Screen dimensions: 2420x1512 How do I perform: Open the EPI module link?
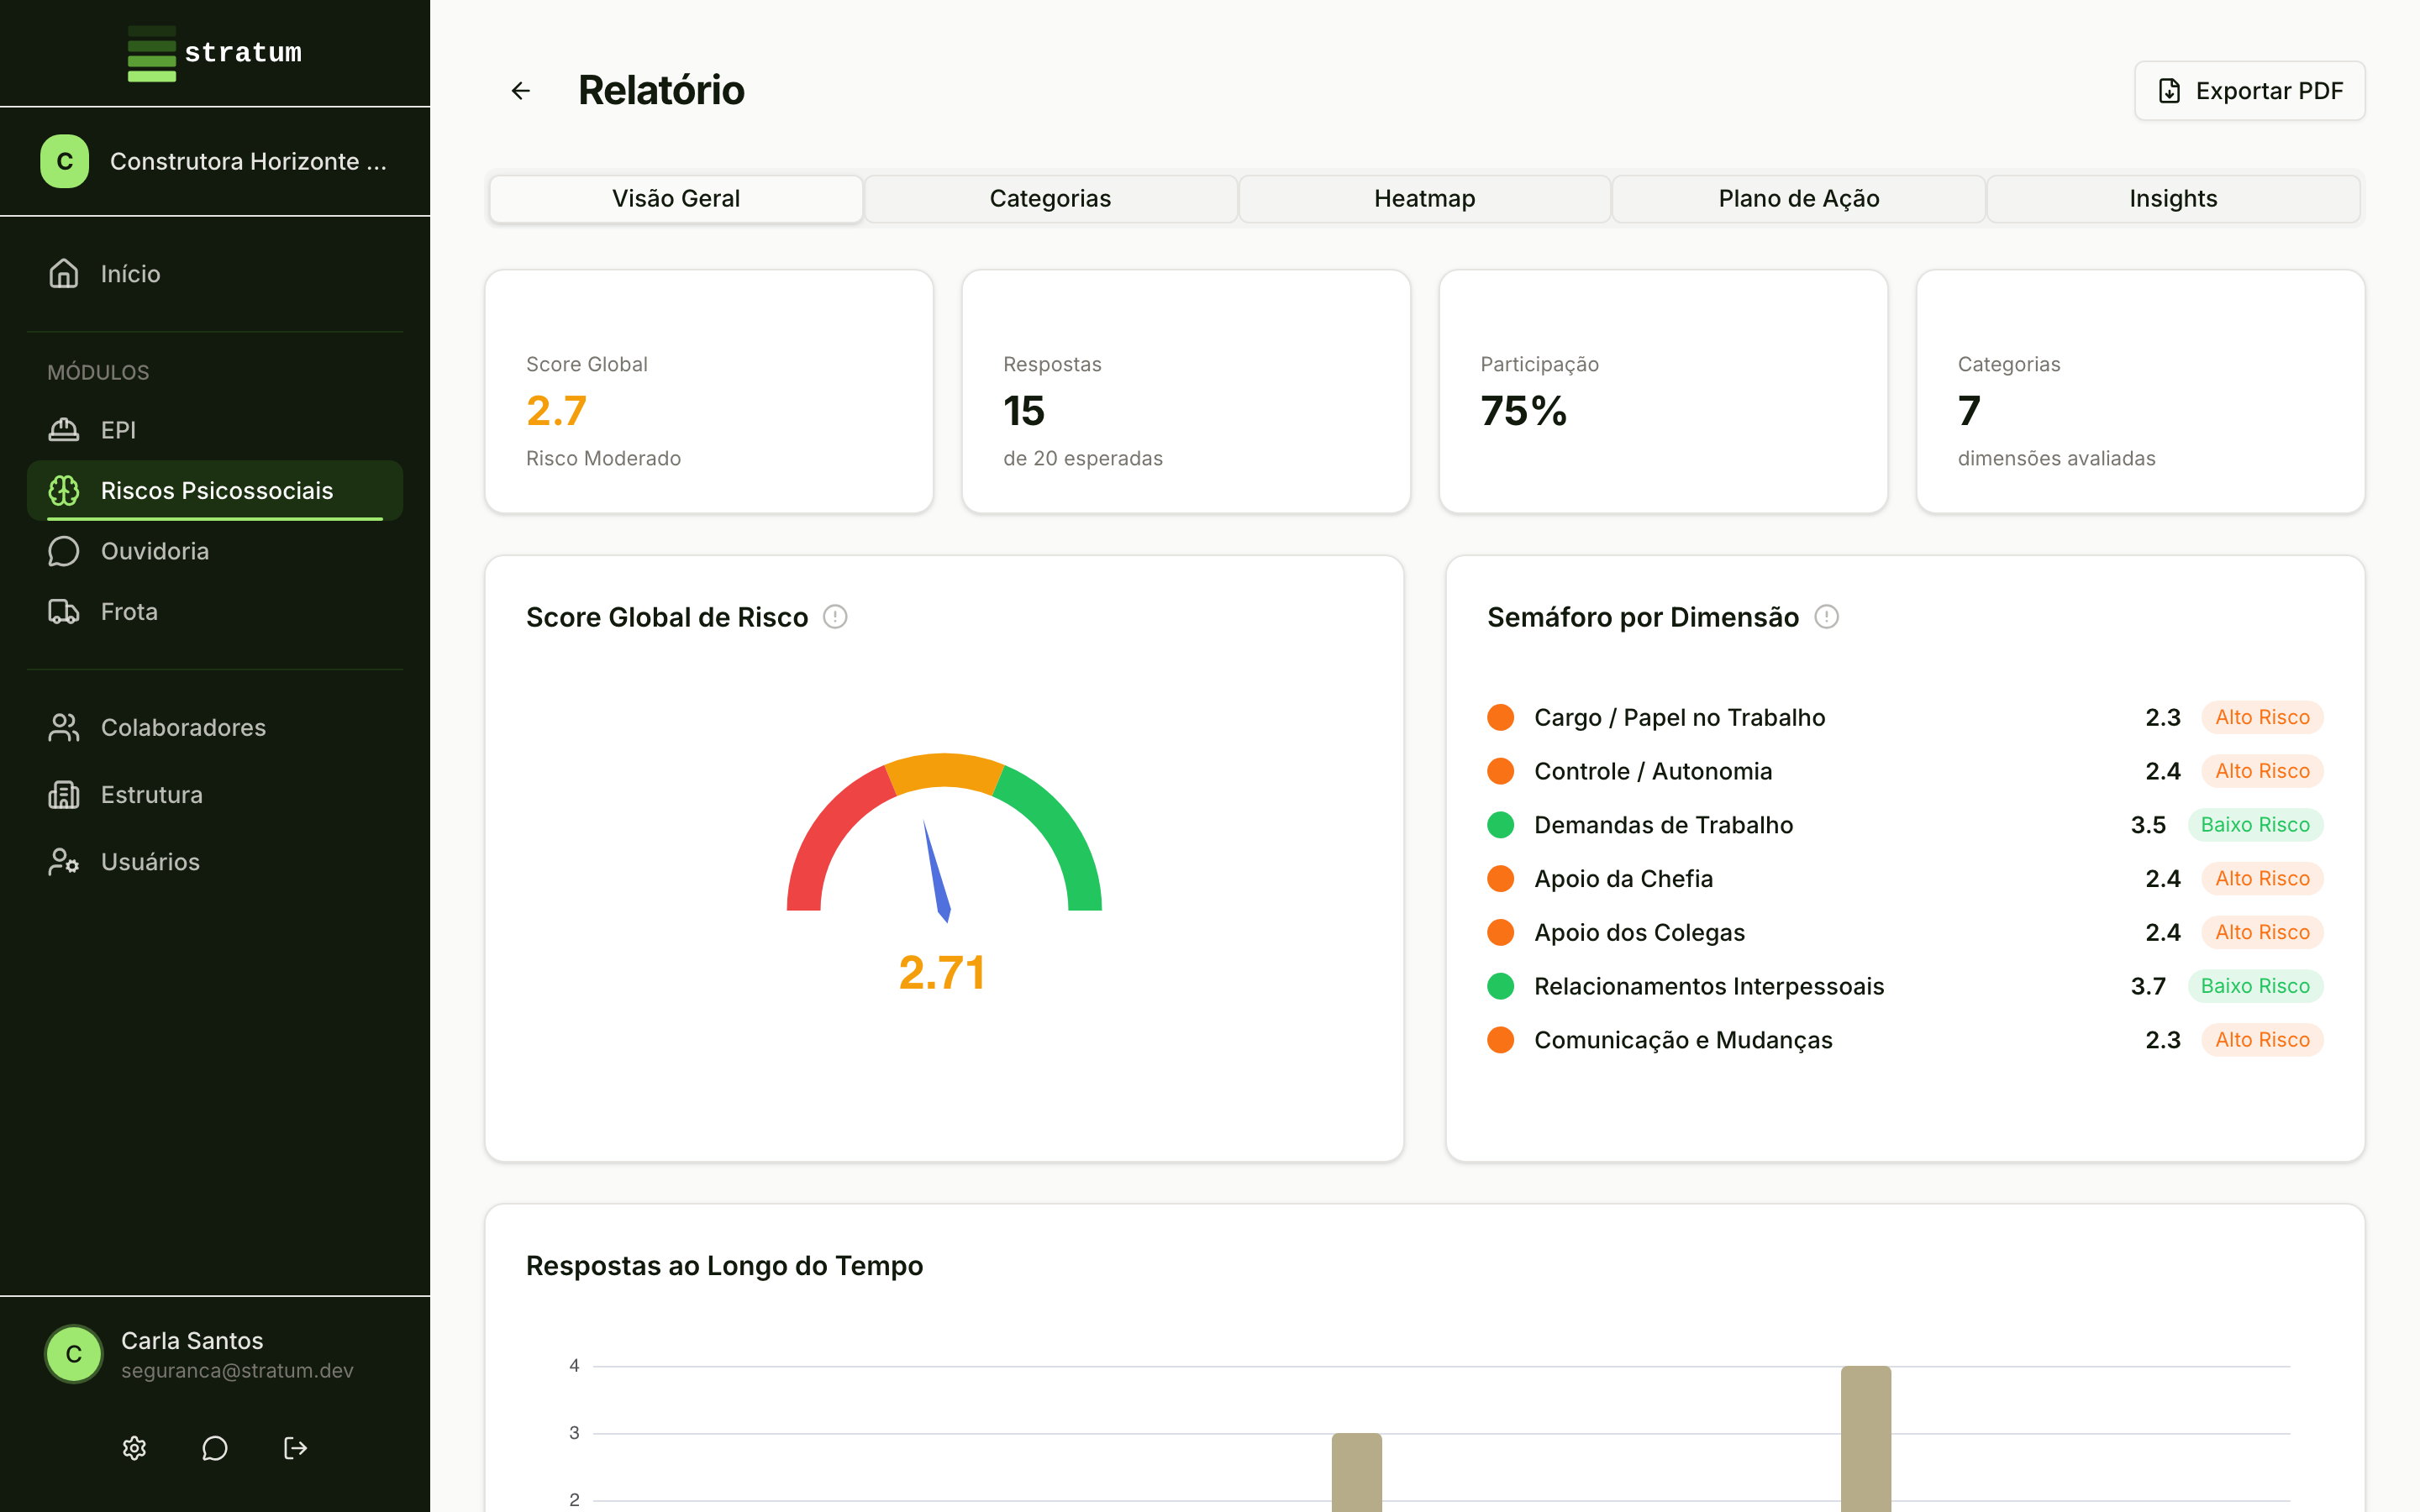(215, 430)
